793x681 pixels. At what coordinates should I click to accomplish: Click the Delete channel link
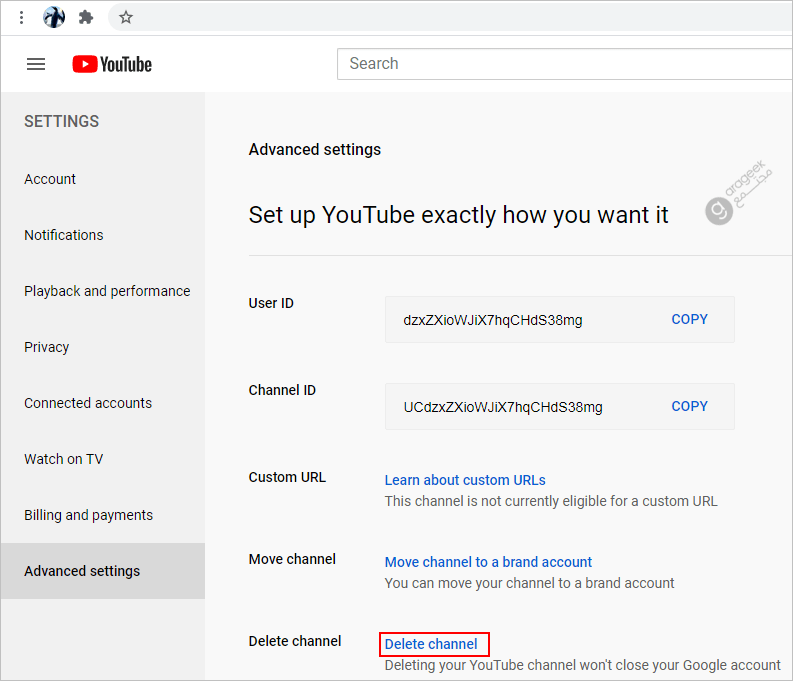(x=431, y=644)
